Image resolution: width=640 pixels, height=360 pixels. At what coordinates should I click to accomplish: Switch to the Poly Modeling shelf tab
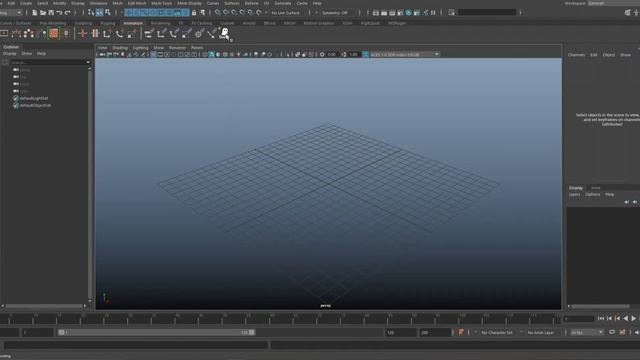pyautogui.click(x=53, y=23)
